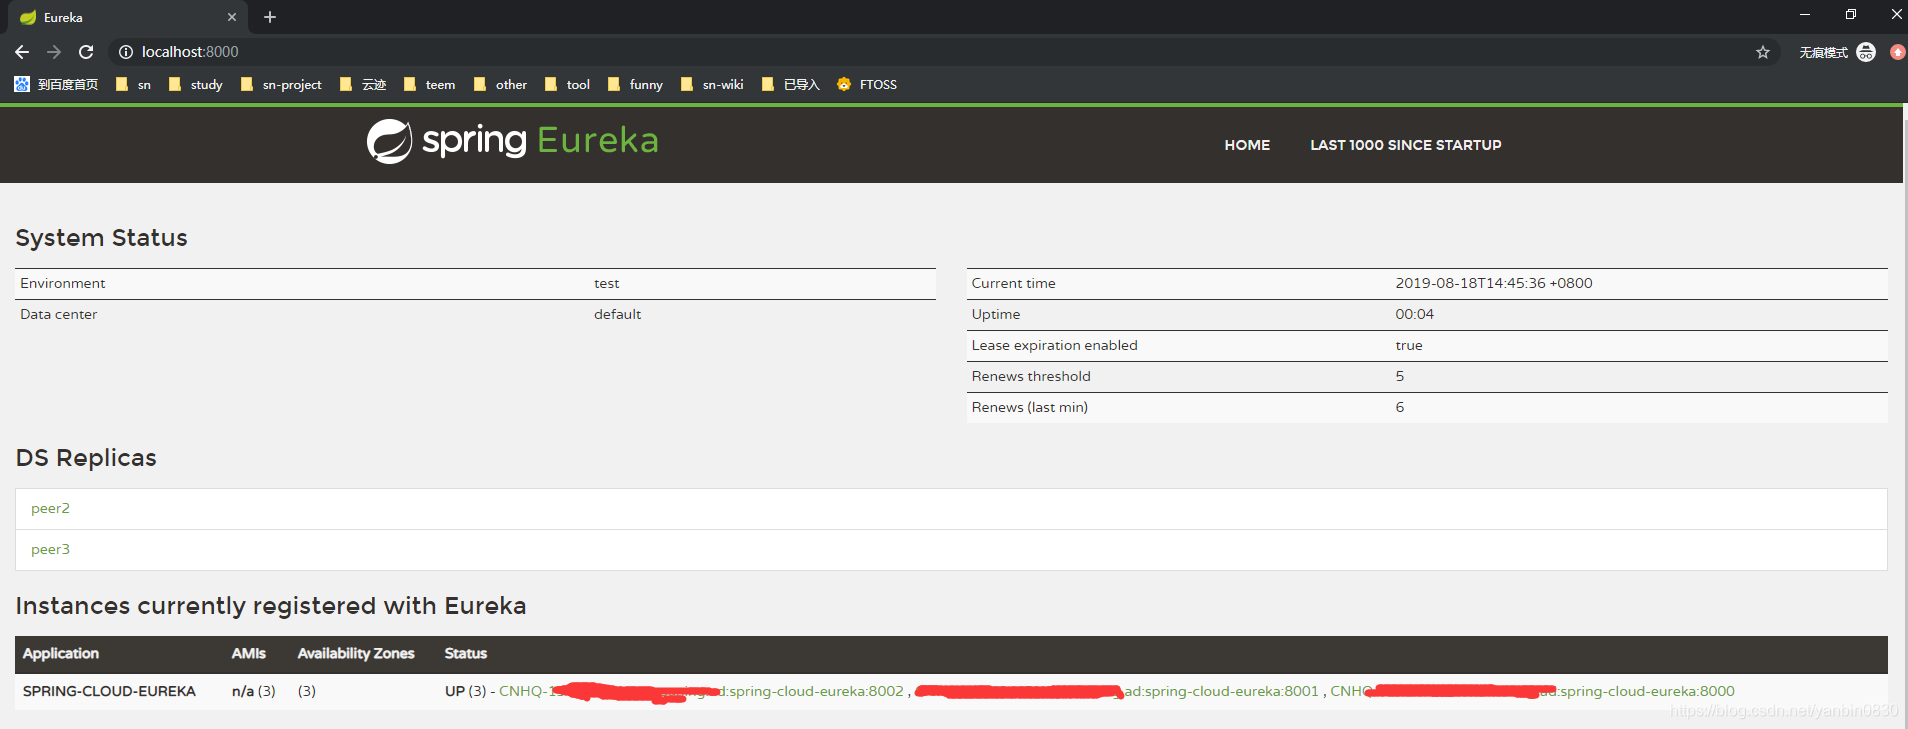Screen dimensions: 1908x729
Task: Open the study bookmark folder
Action: (196, 84)
